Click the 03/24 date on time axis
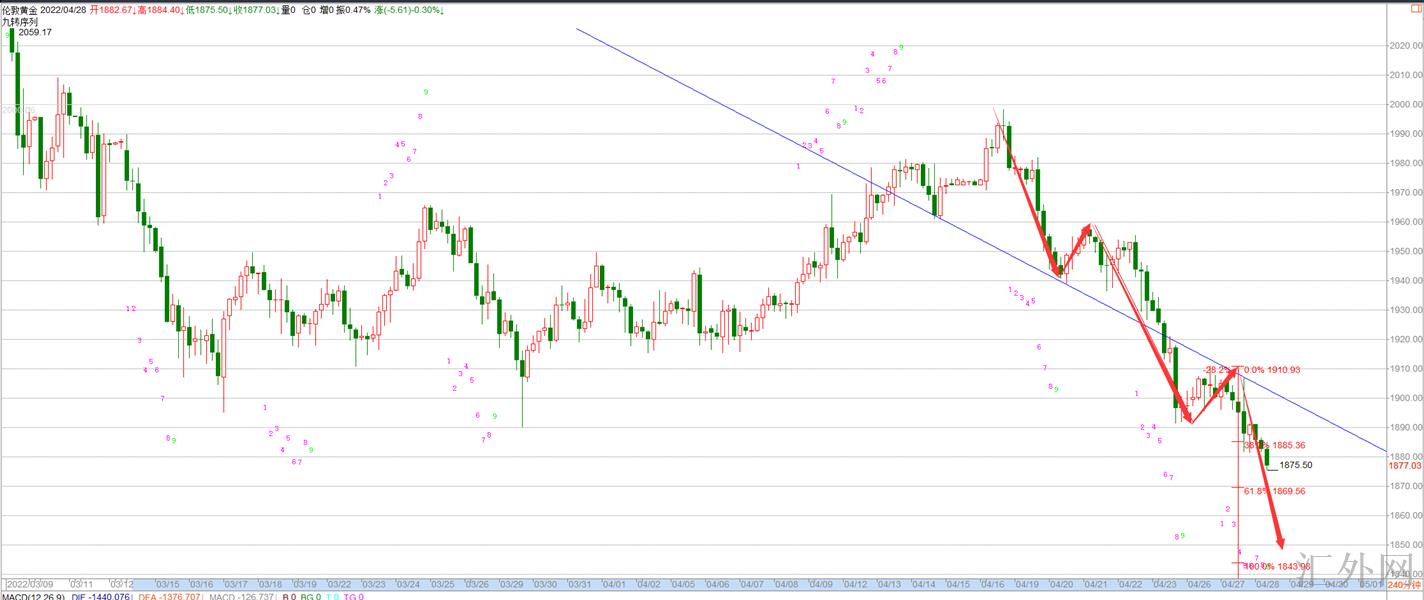The image size is (1424, 600). coord(407,584)
